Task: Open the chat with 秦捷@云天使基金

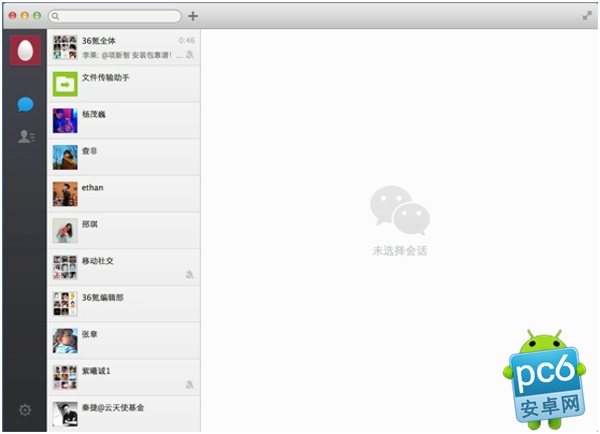Action: coord(124,413)
